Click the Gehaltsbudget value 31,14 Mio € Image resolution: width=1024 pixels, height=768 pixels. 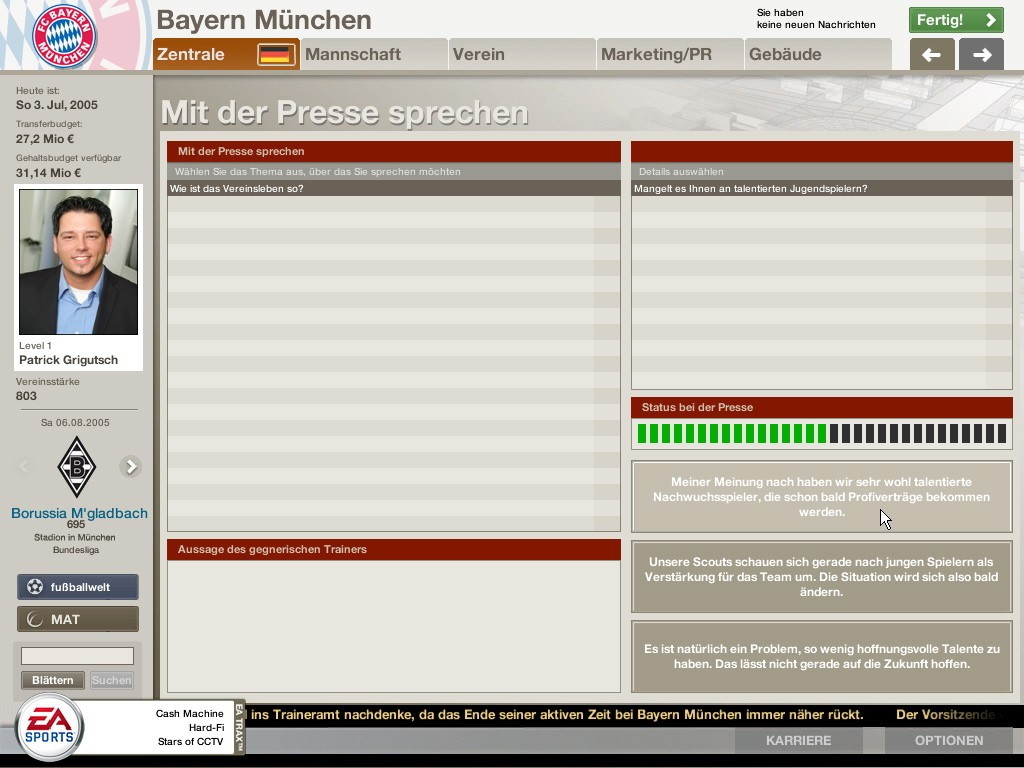[x=48, y=173]
